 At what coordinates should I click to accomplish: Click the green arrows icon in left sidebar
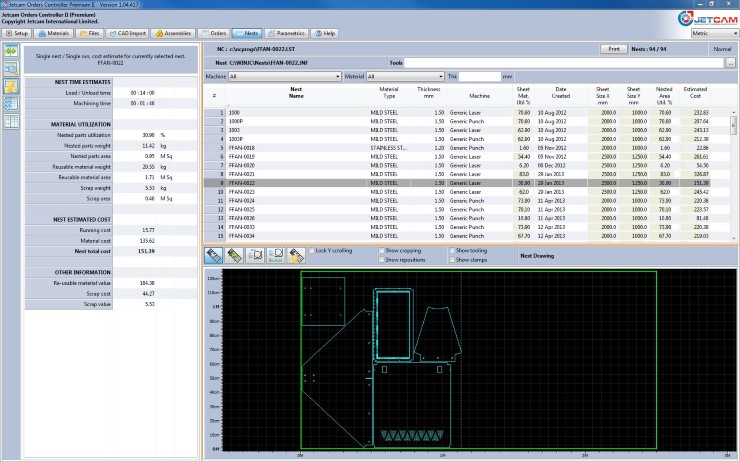[10, 50]
